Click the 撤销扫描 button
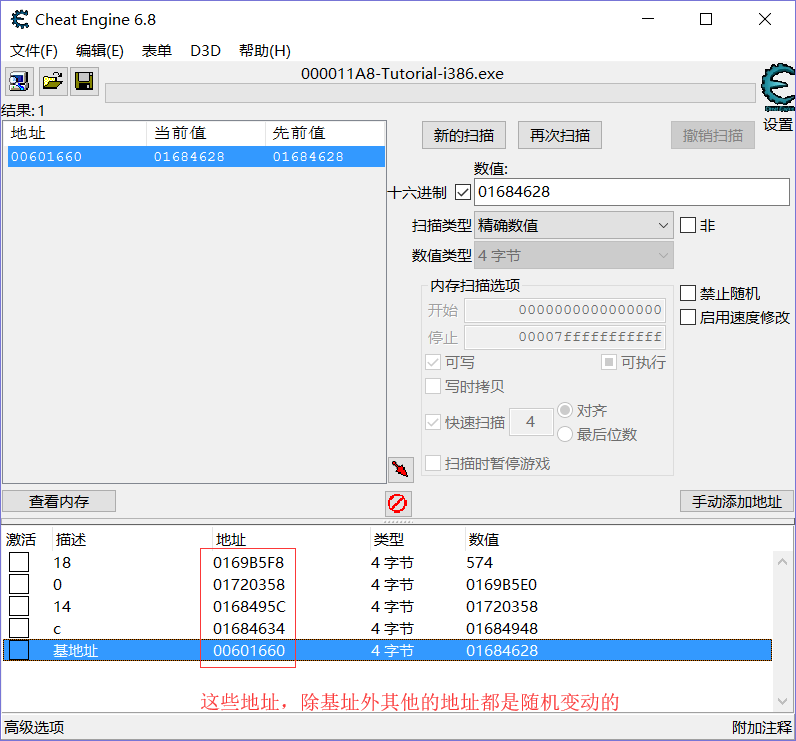Viewport: 796px width, 741px height. (x=713, y=135)
